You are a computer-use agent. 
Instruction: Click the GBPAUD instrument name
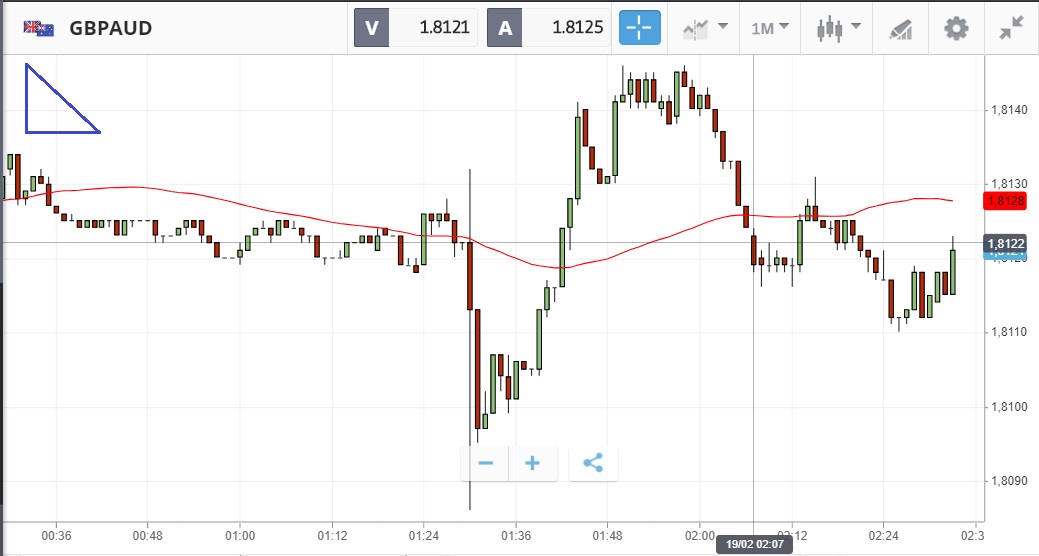pyautogui.click(x=111, y=28)
